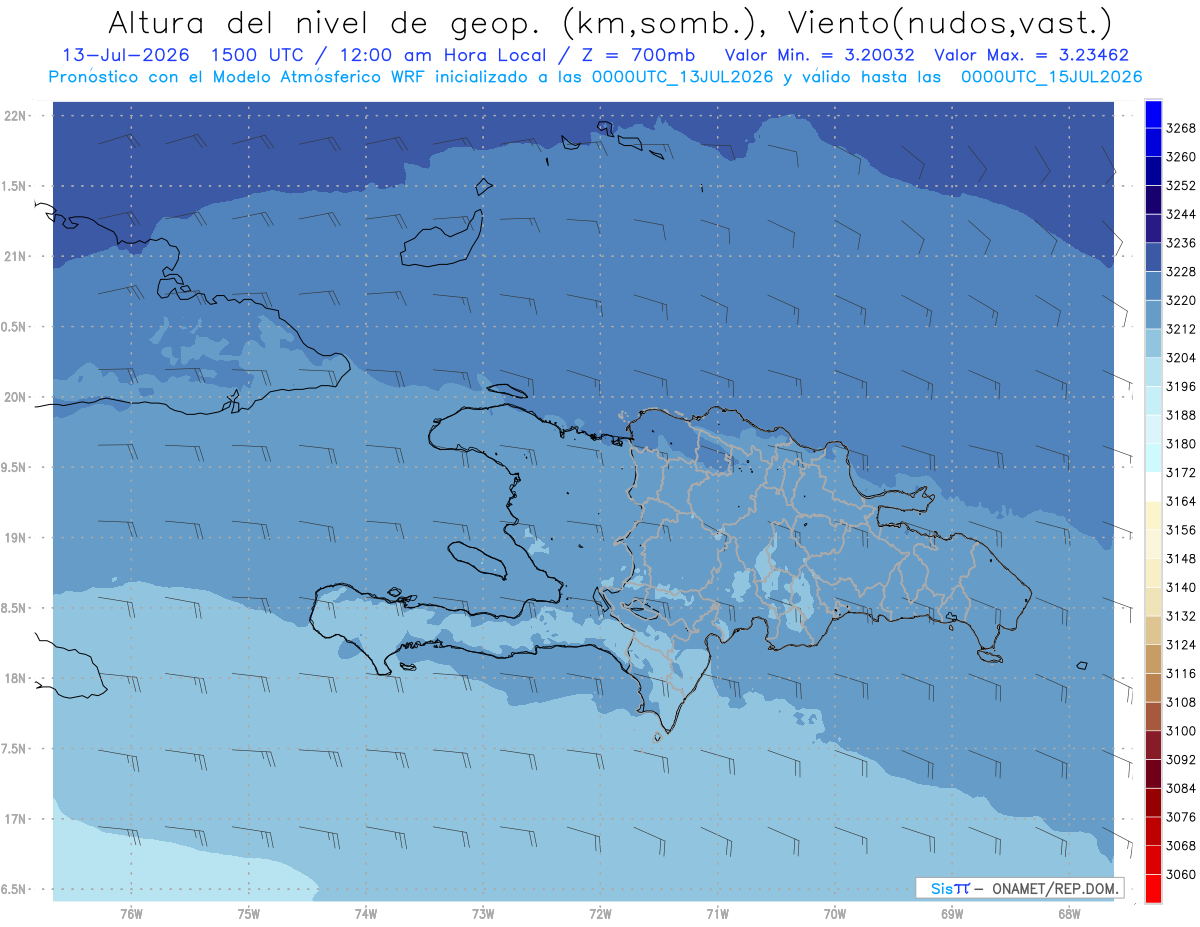Image resolution: width=1200 pixels, height=927 pixels.
Task: Click the '3268' colorbar value
Action: (1180, 128)
